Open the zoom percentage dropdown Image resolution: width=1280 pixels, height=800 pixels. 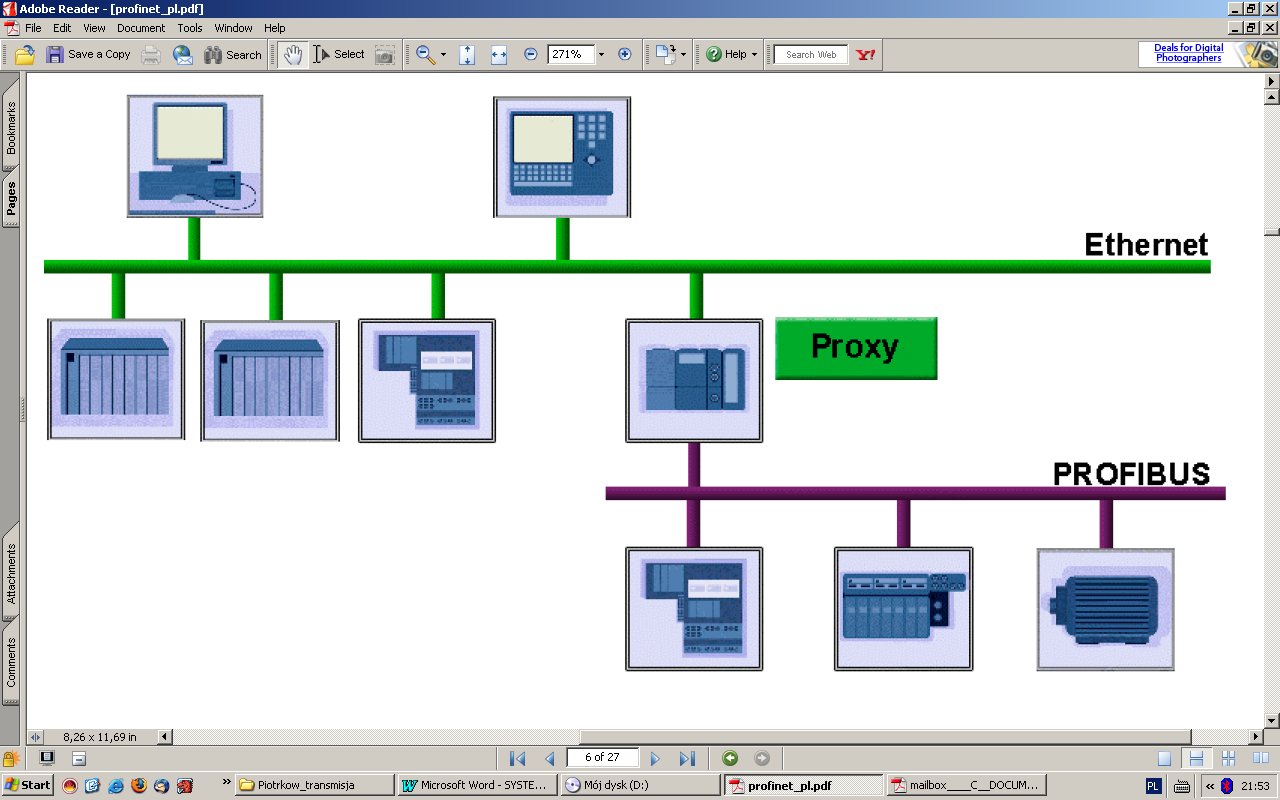click(601, 55)
